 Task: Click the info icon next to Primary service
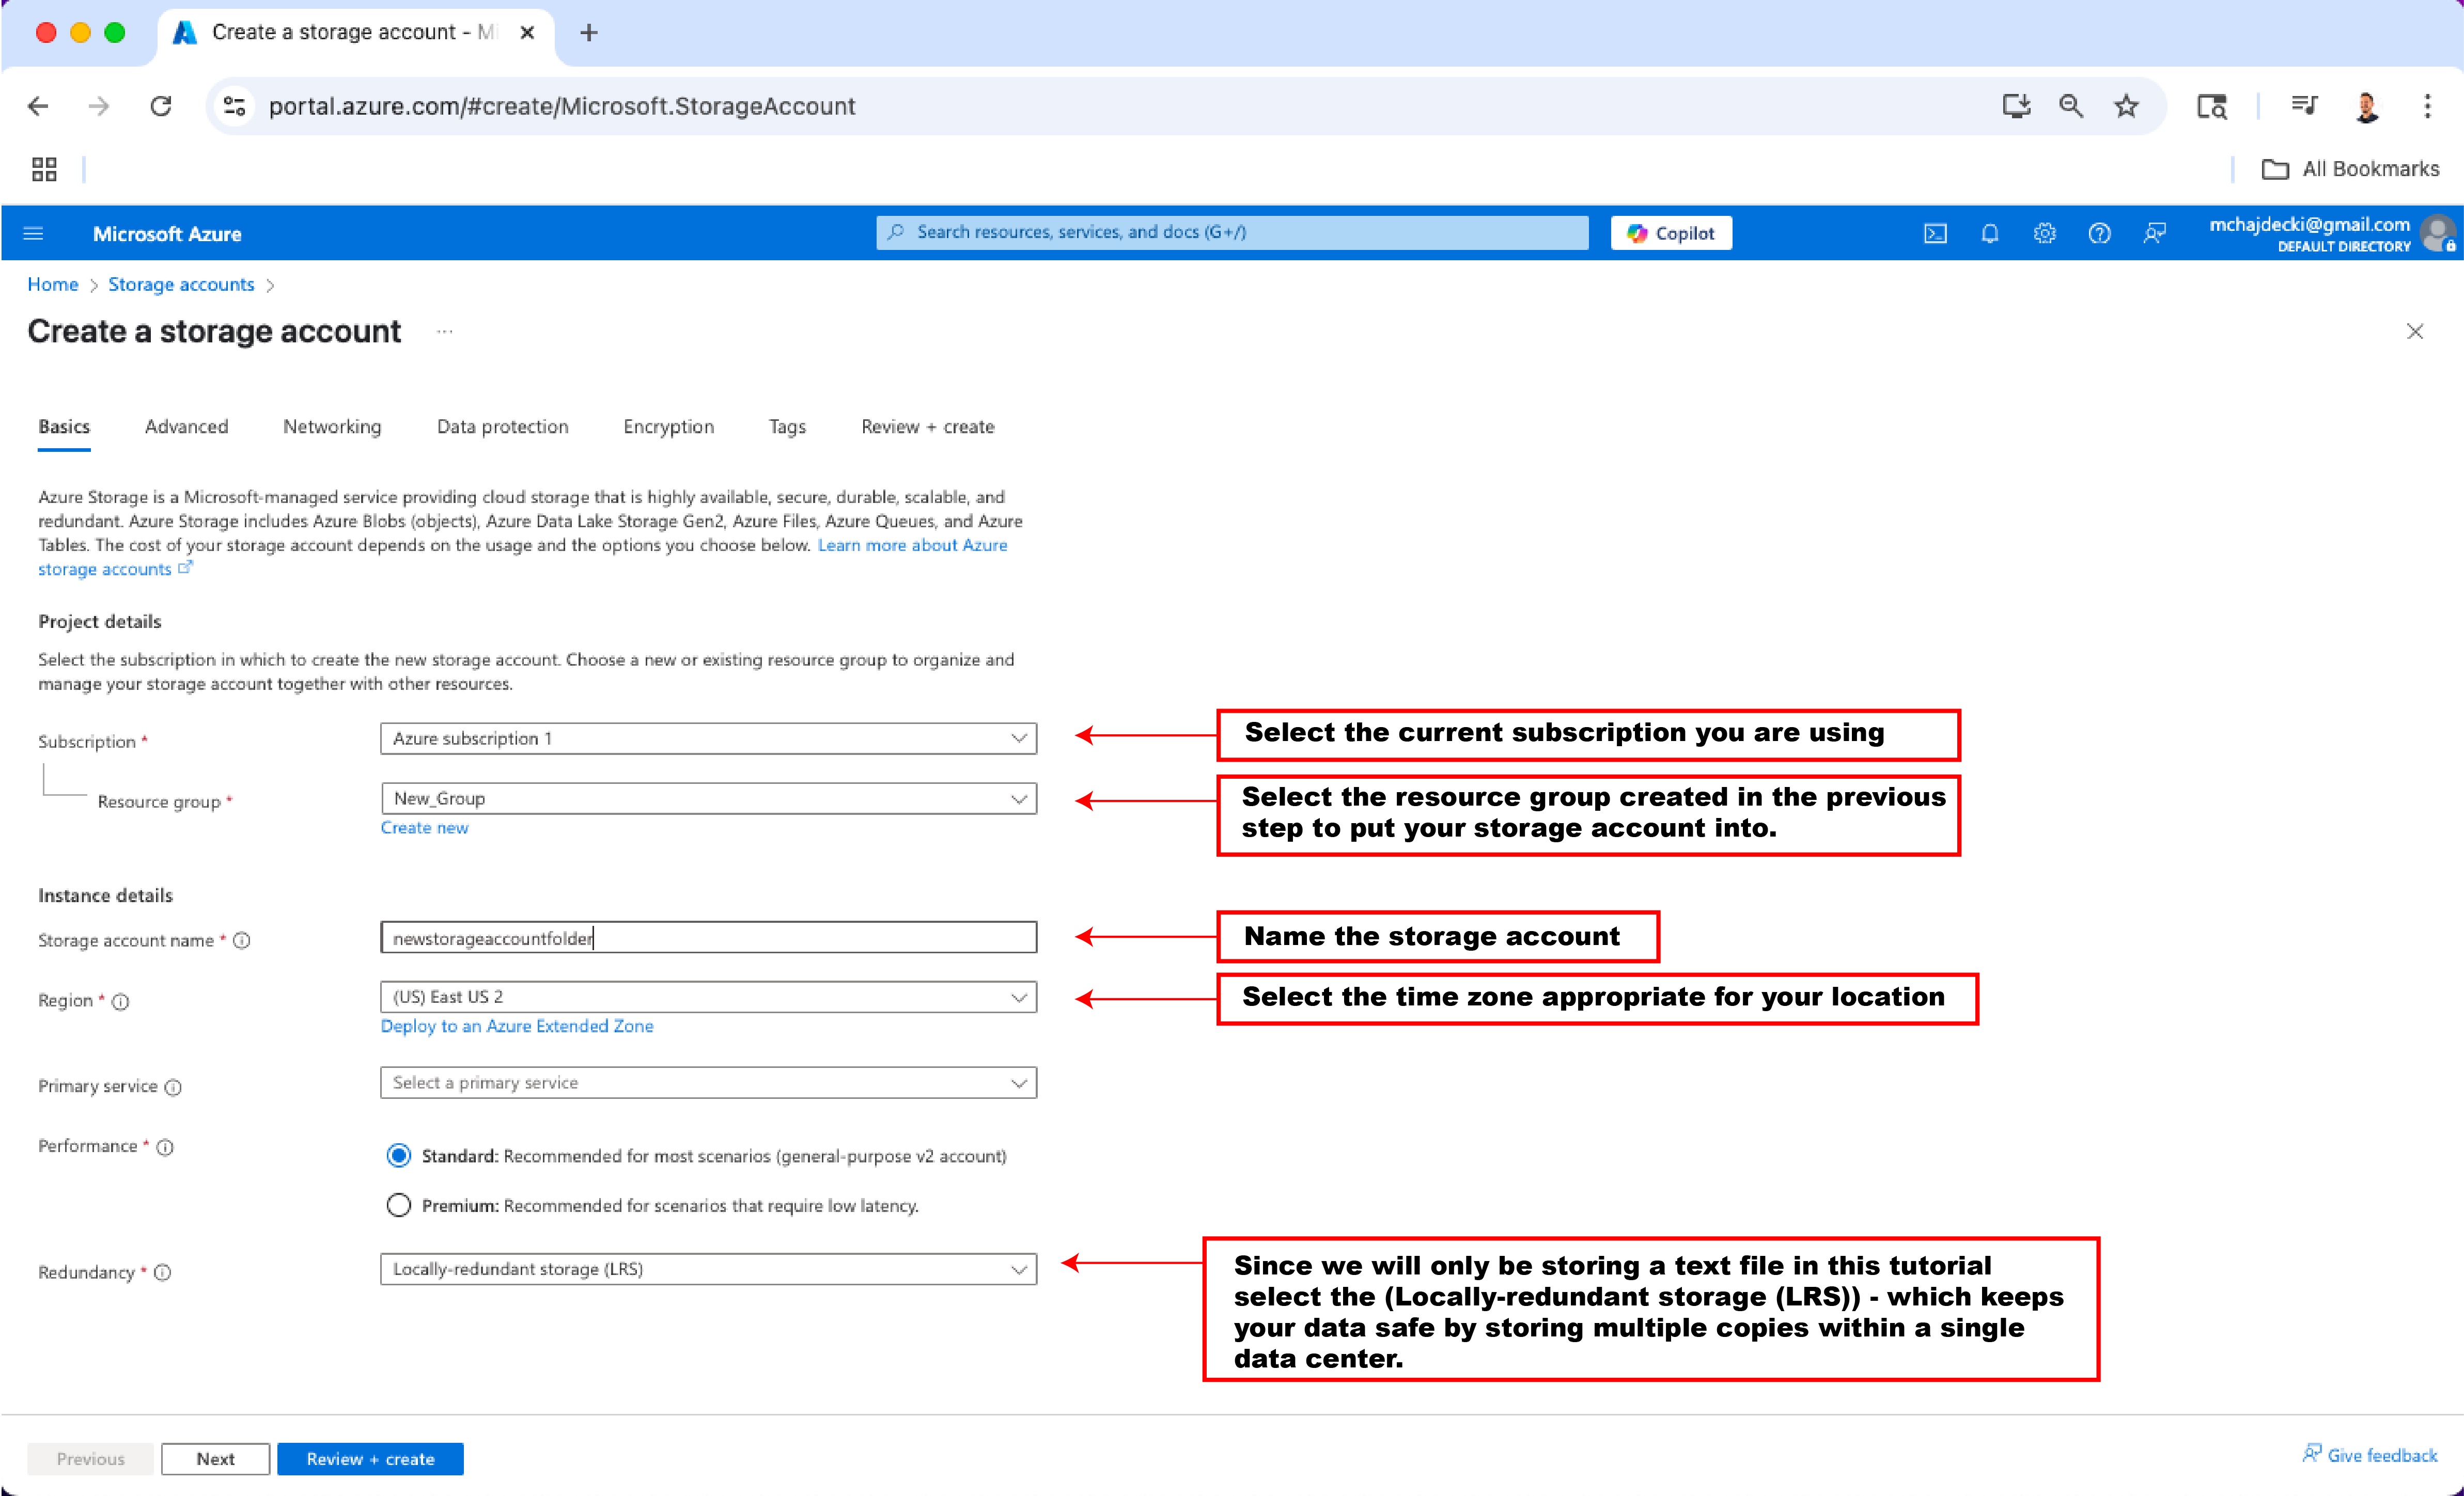tap(173, 1087)
